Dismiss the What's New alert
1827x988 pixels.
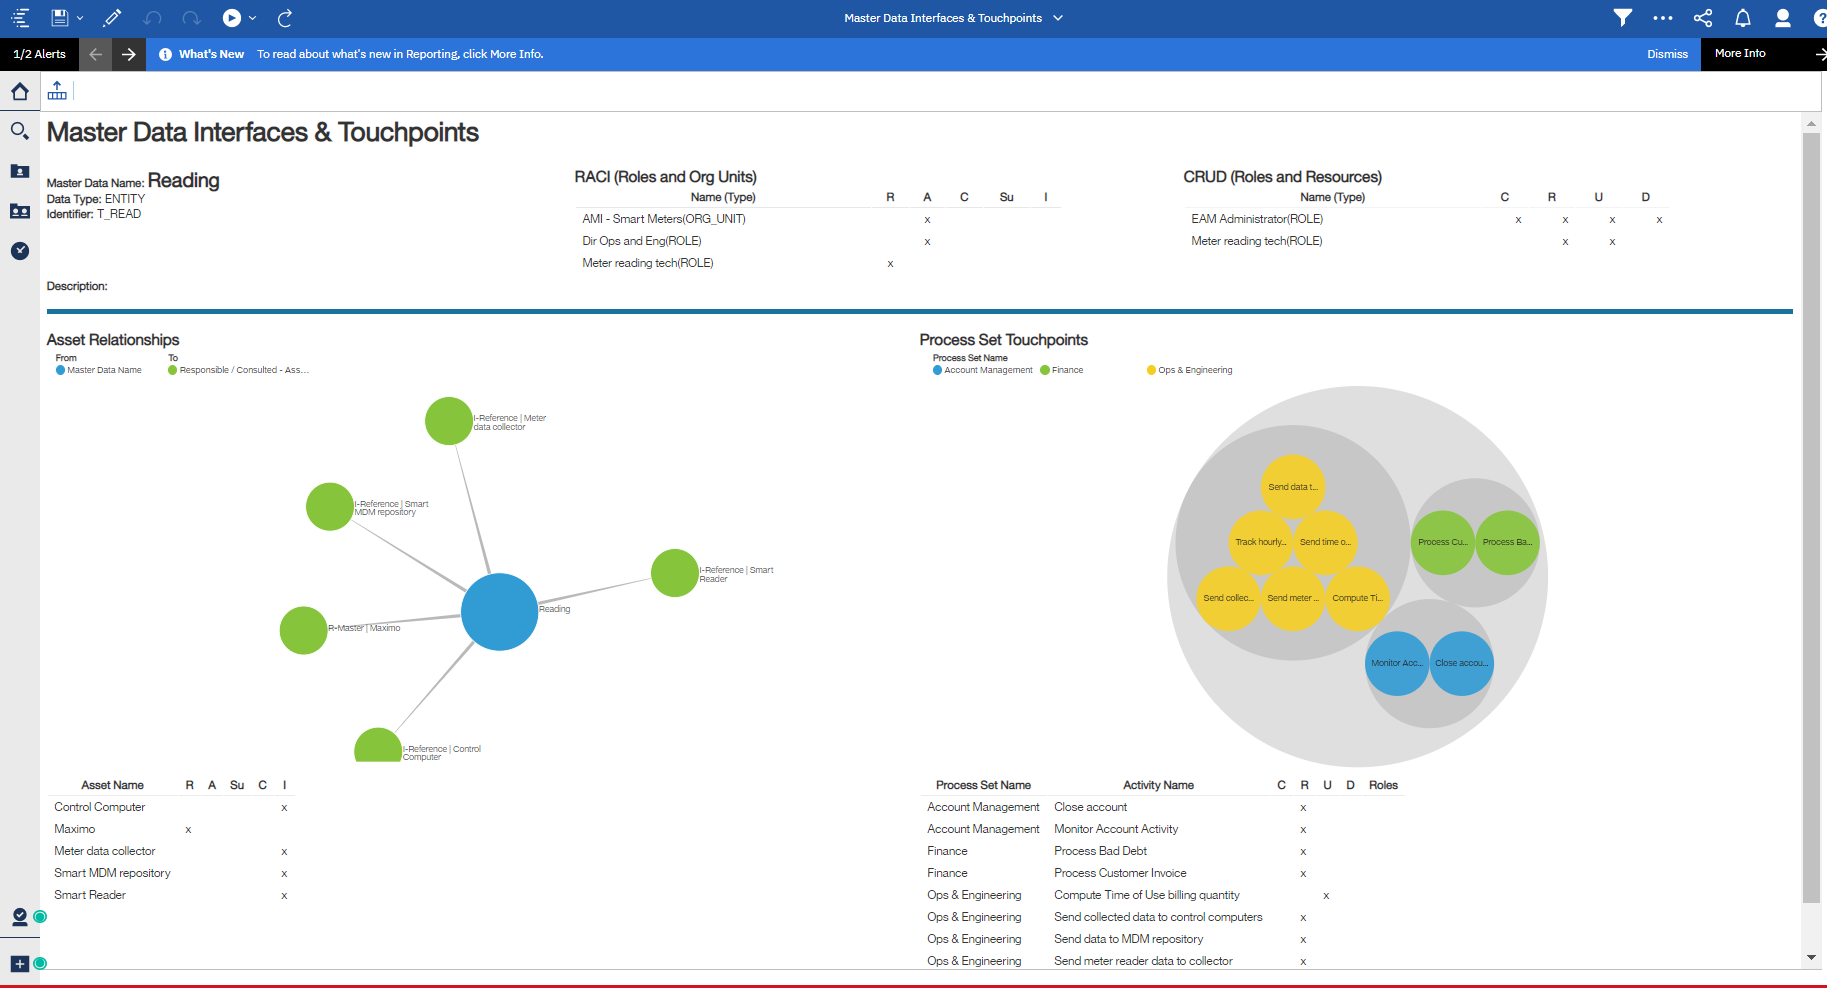coord(1667,54)
